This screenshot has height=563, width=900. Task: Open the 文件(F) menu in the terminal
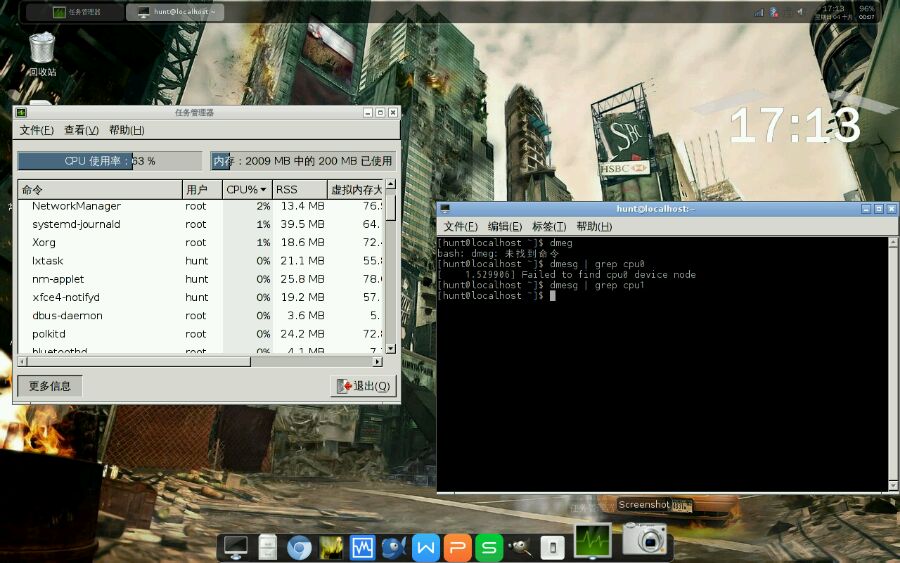[x=460, y=227]
